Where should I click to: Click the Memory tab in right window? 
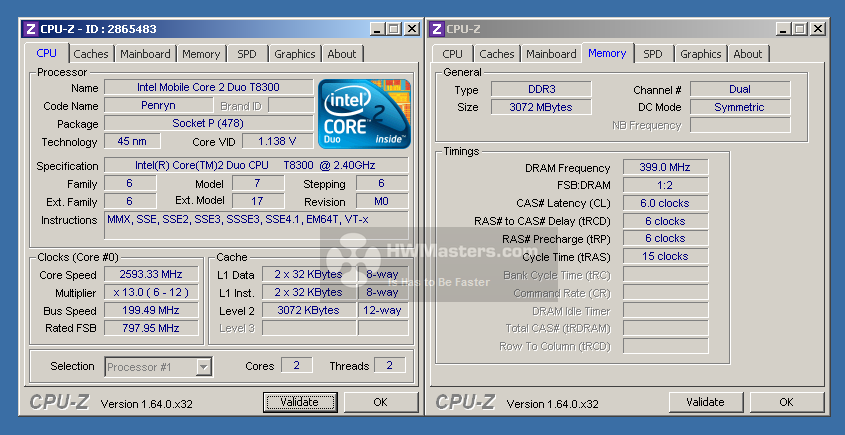coord(607,53)
